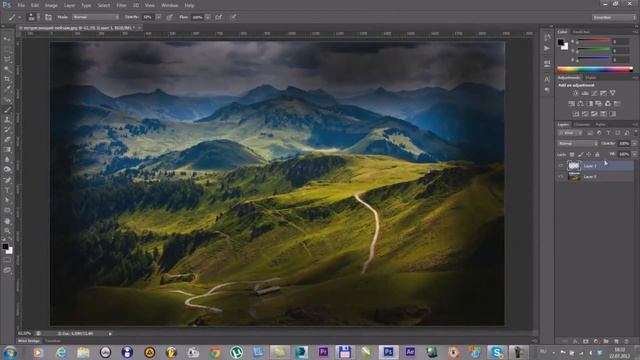
Task: Select the Hand tool
Action: point(7,221)
